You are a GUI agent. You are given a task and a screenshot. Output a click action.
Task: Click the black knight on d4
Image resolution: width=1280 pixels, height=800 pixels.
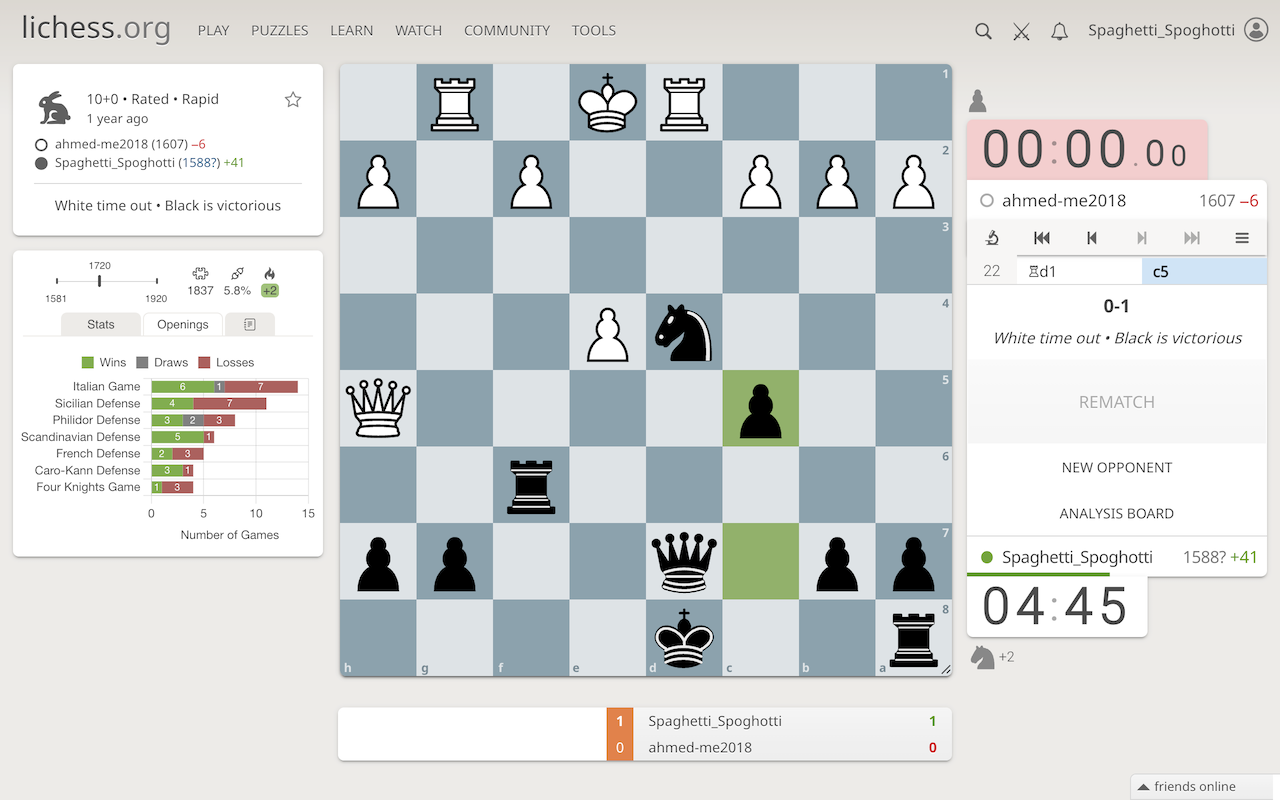684,332
